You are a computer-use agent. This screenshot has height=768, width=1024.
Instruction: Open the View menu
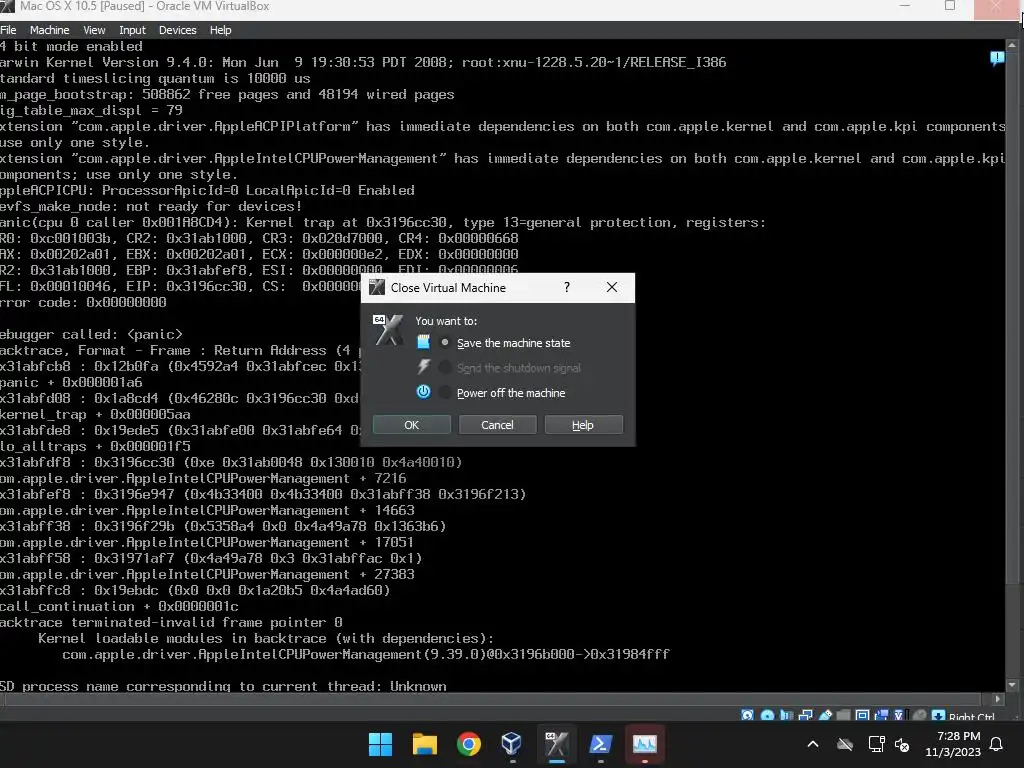point(94,30)
